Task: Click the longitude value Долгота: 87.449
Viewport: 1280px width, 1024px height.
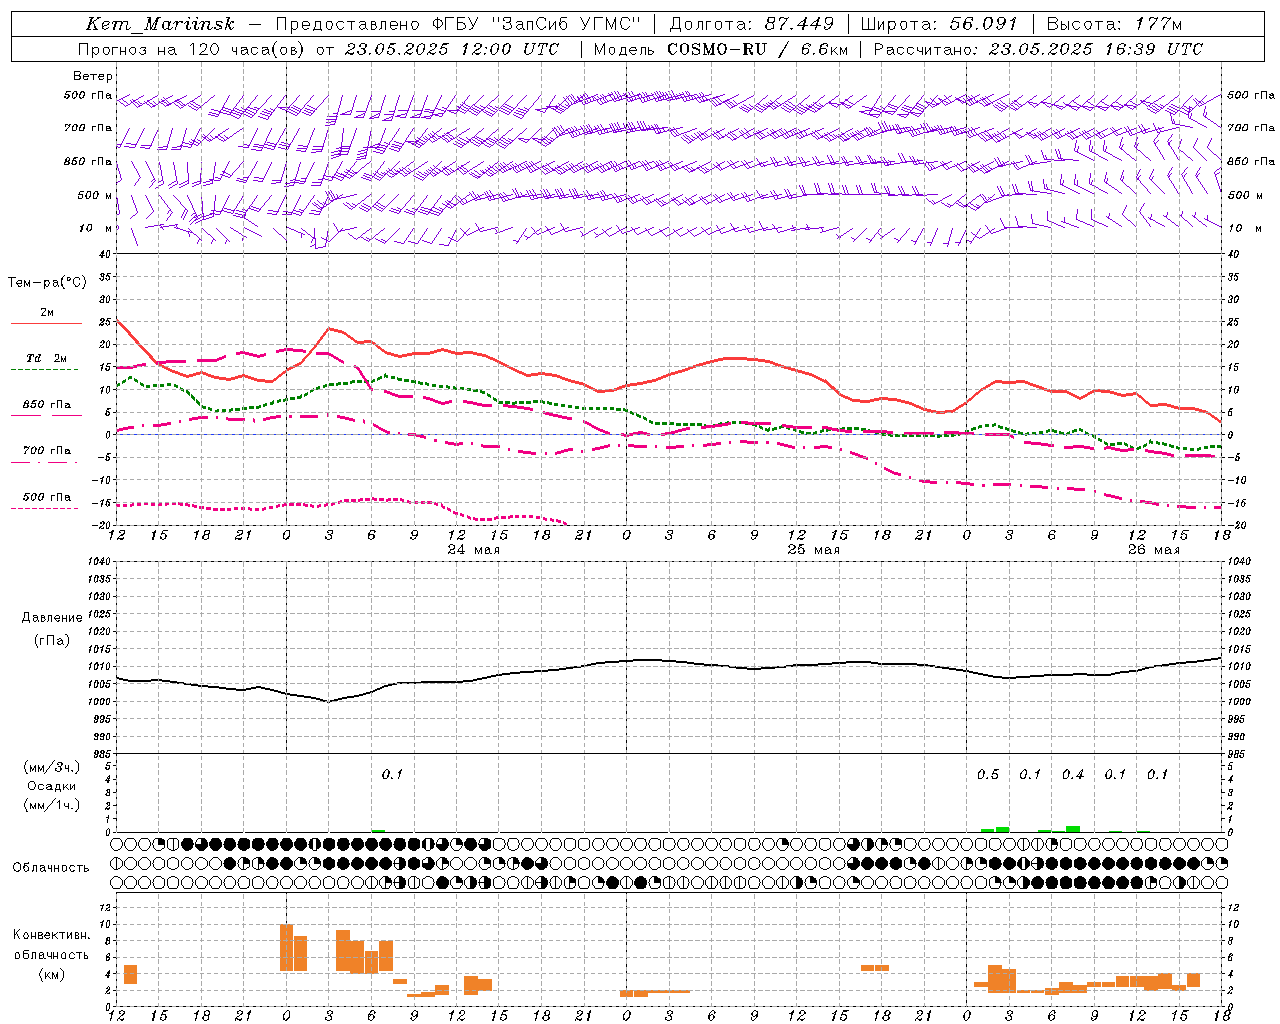Action: 750,24
